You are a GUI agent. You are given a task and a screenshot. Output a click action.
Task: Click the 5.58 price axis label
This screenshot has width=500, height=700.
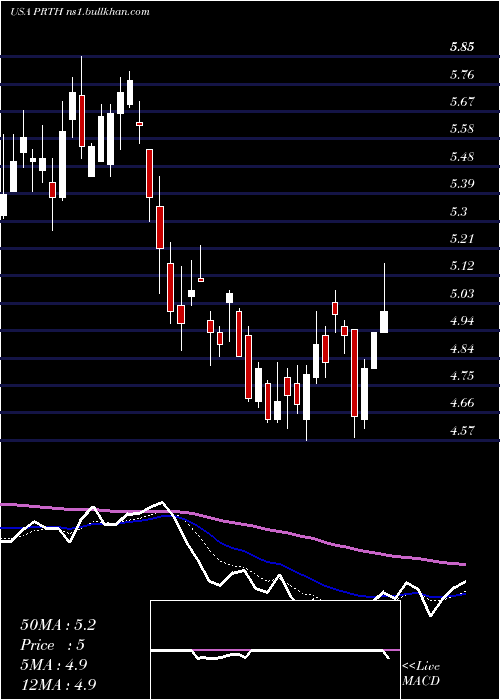(x=462, y=129)
